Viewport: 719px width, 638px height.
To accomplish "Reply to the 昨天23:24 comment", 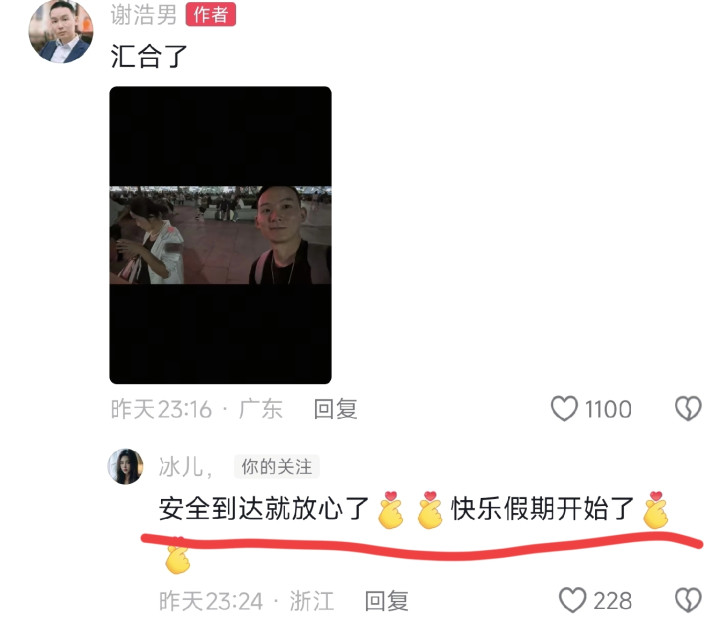I will [386, 600].
